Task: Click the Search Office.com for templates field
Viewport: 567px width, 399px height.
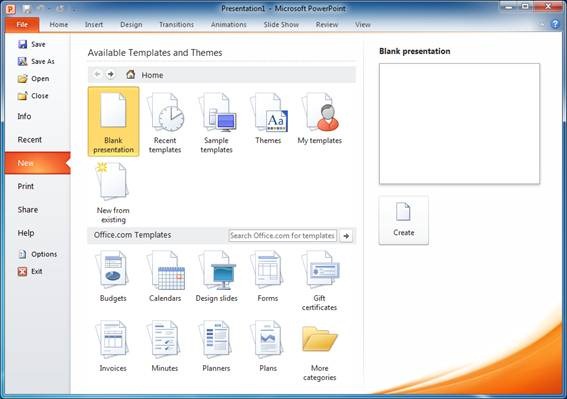Action: 282,236
